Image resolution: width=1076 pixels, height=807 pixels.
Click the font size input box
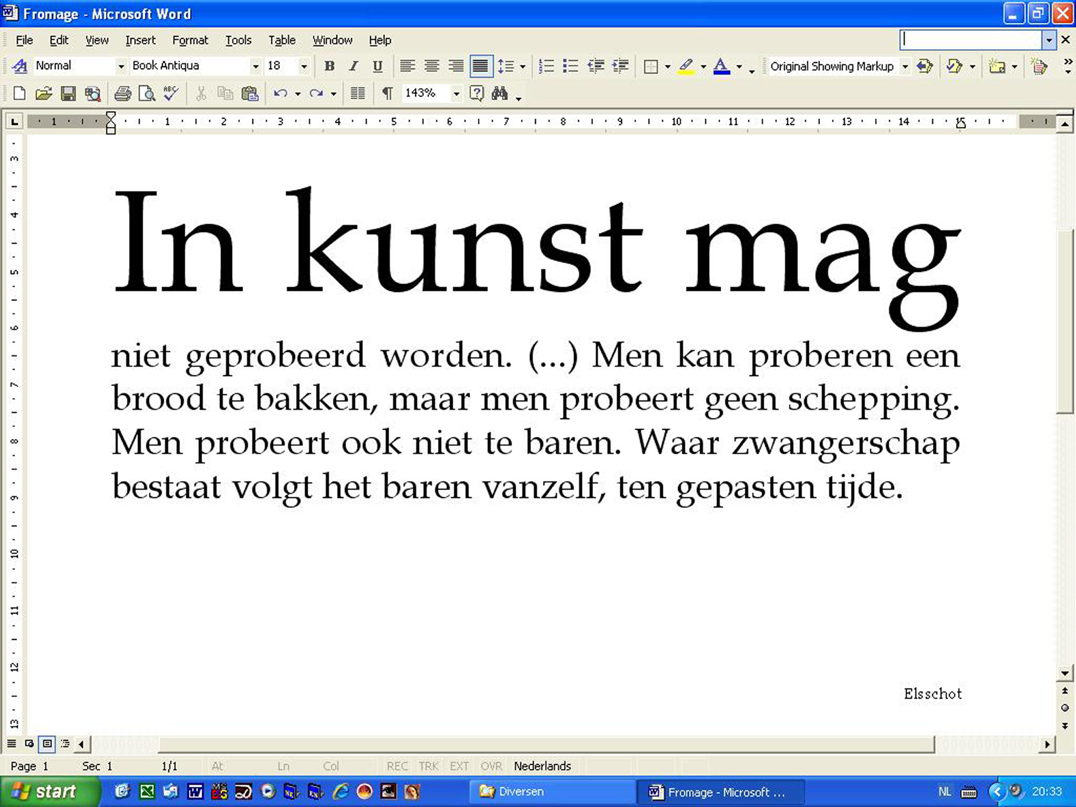[280, 66]
